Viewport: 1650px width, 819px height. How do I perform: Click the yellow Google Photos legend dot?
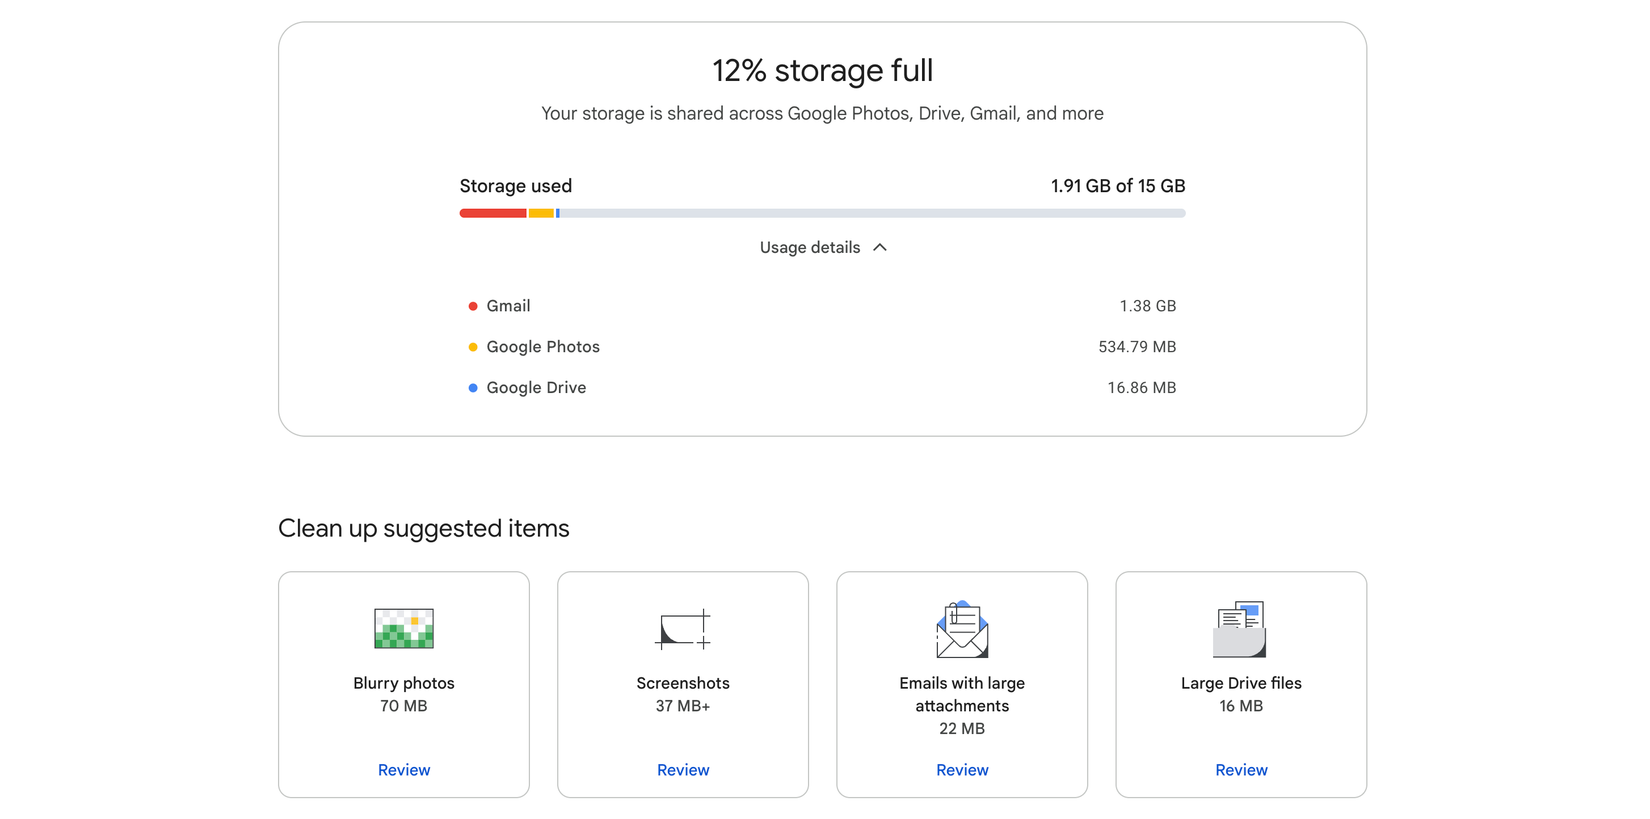[473, 347]
